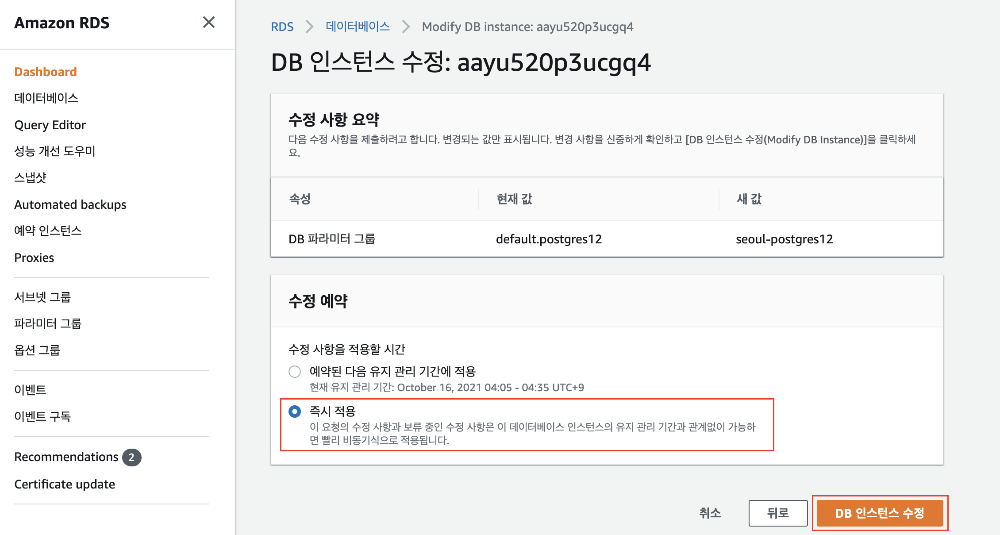Screen dimensions: 1000x535
Task: Go to 데이터베이스 in the sidebar
Action: [x=46, y=98]
